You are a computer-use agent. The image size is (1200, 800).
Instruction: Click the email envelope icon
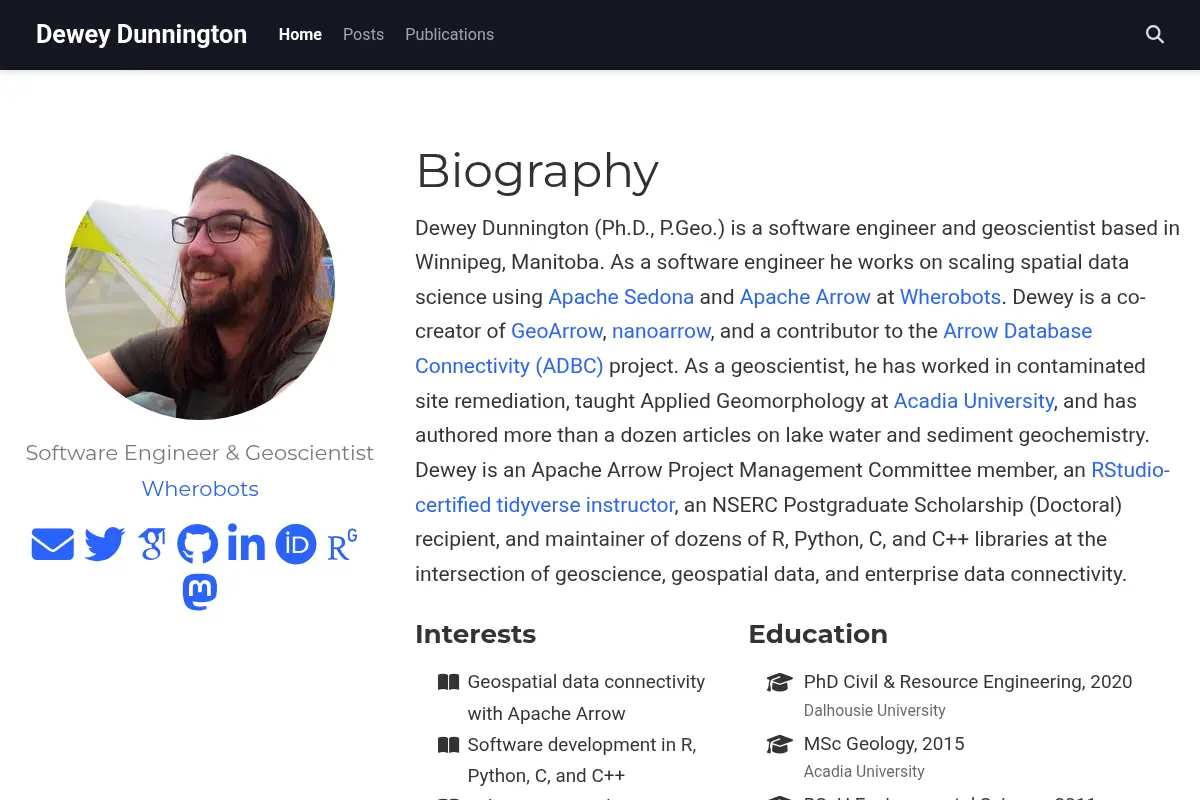pos(53,545)
